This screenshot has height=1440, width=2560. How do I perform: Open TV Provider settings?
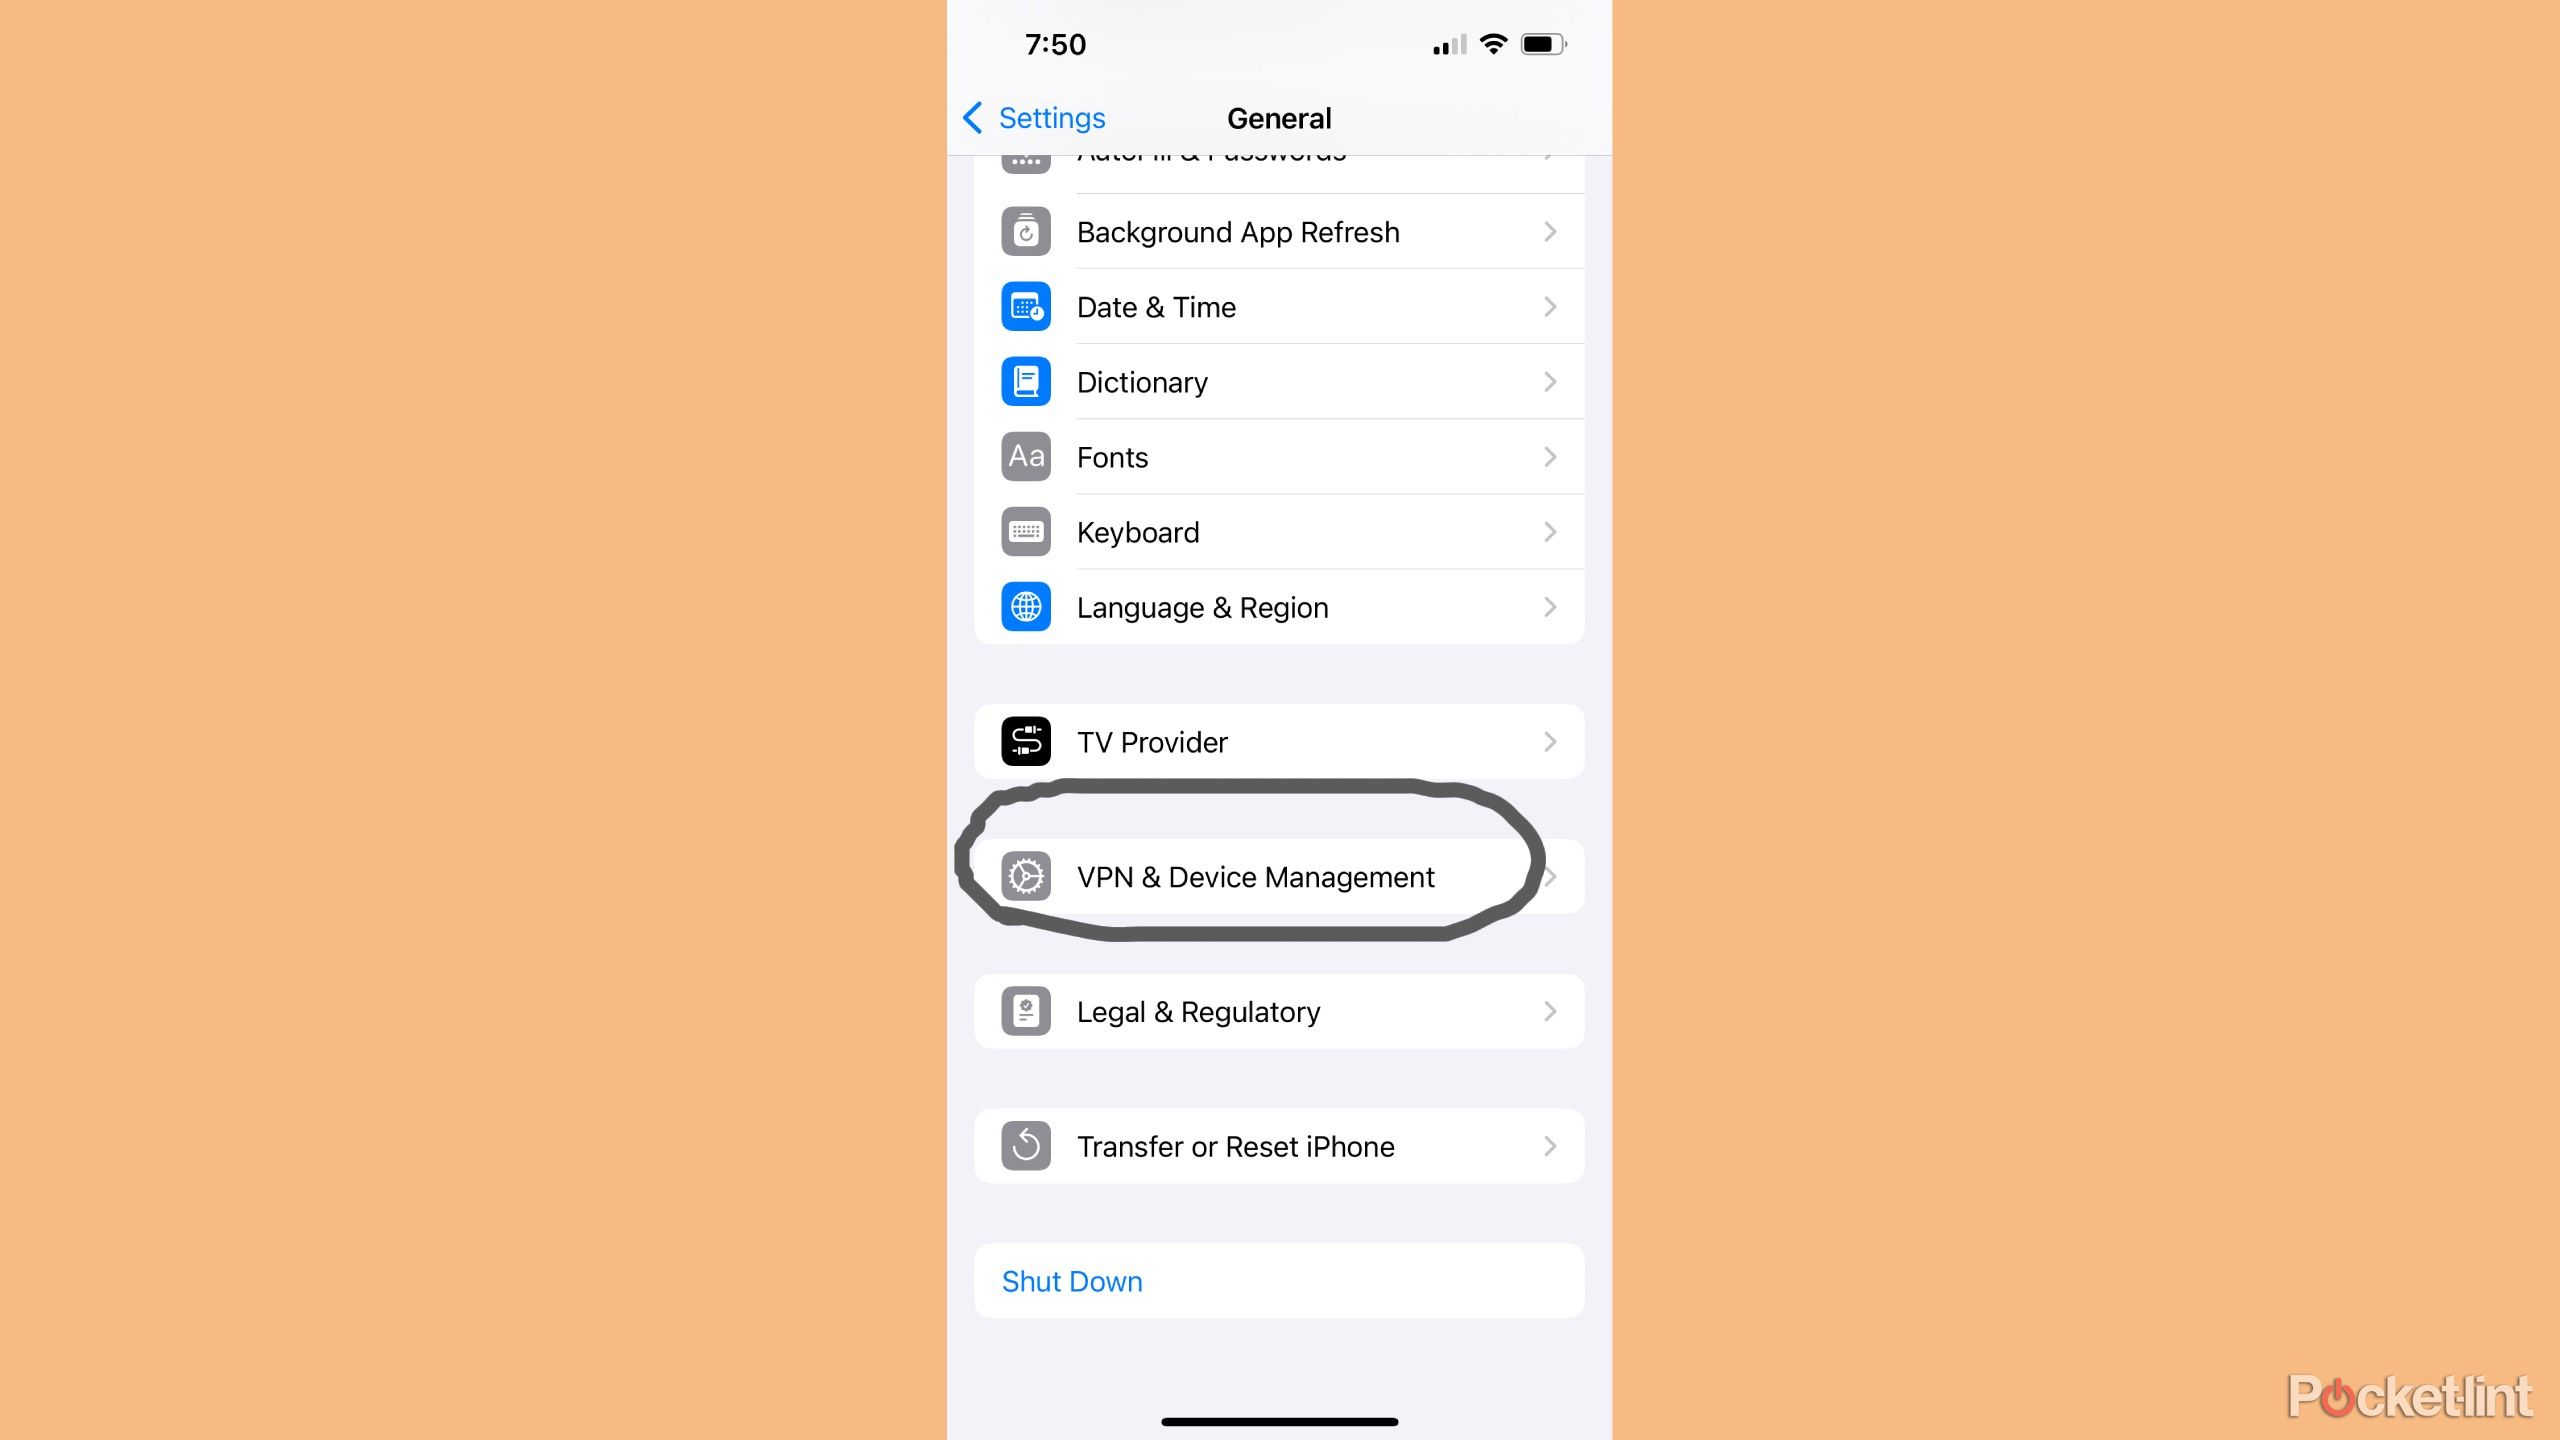(1280, 740)
